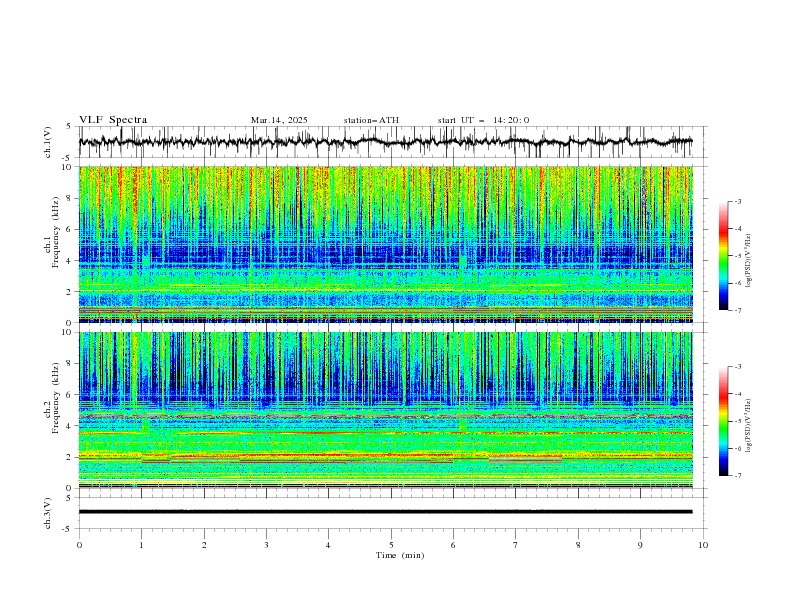
Task: Click the "2" tick on ch.2 frequency axis
Action: pyautogui.click(x=69, y=457)
